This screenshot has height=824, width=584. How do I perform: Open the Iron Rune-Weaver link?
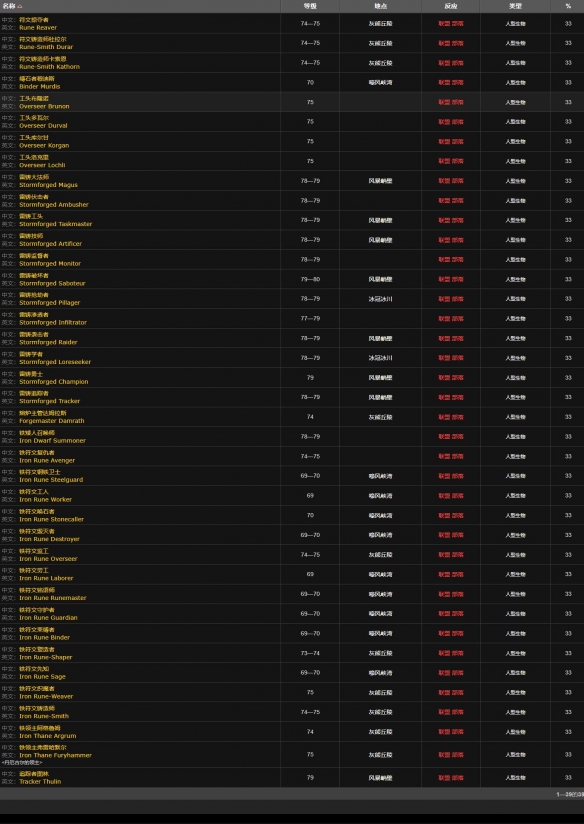[x=46, y=696]
